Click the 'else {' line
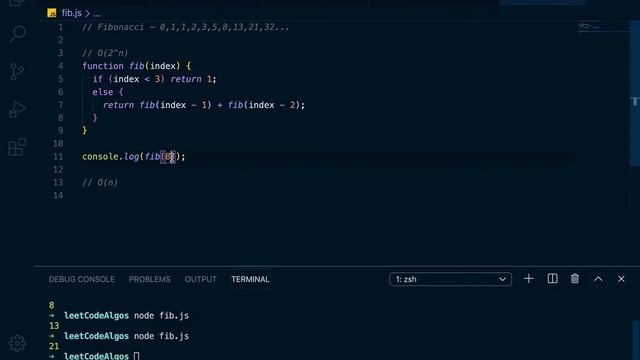Image resolution: width=640 pixels, height=360 pixels. (x=108, y=92)
